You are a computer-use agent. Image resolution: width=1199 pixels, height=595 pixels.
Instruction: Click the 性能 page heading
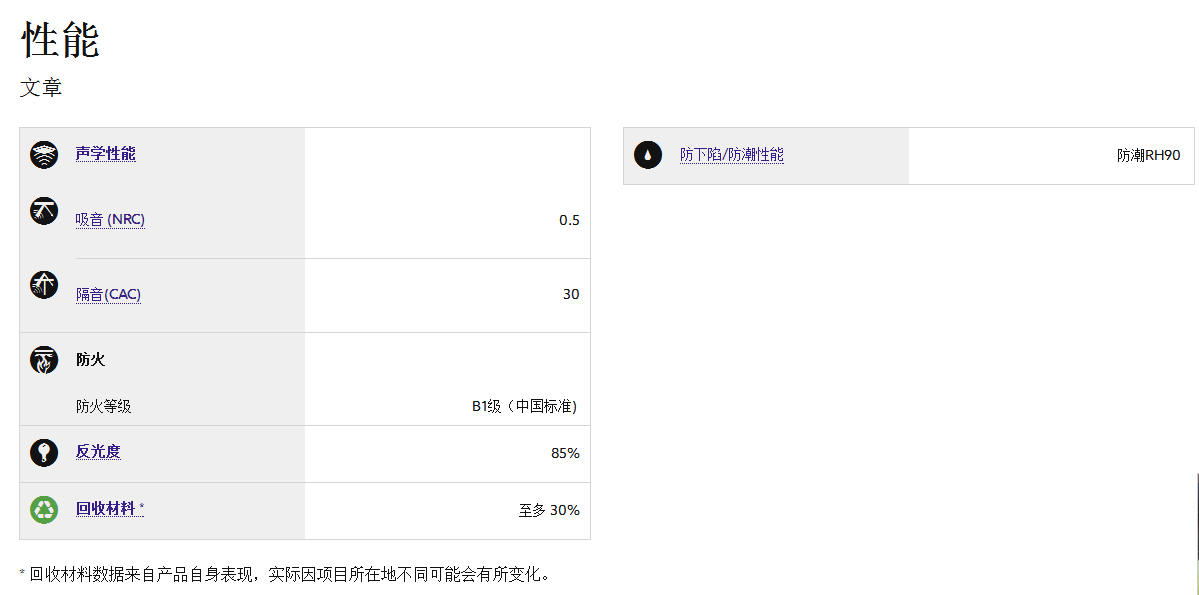click(60, 41)
